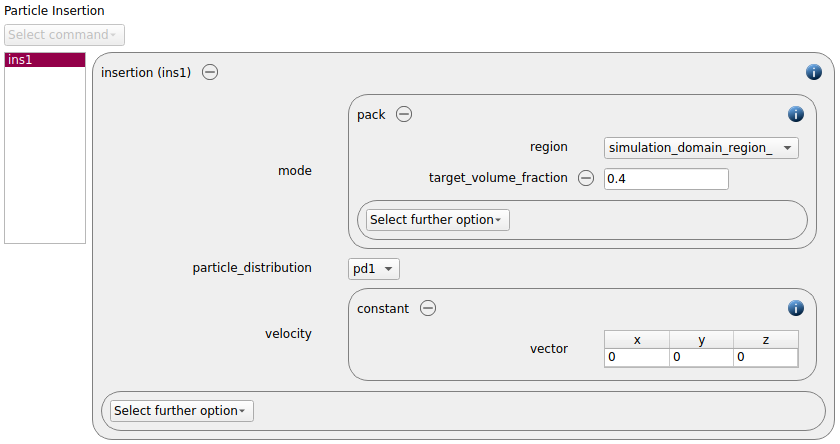The height and width of the screenshot is (444, 840).
Task: Click empty area of command list
Action: [45, 155]
